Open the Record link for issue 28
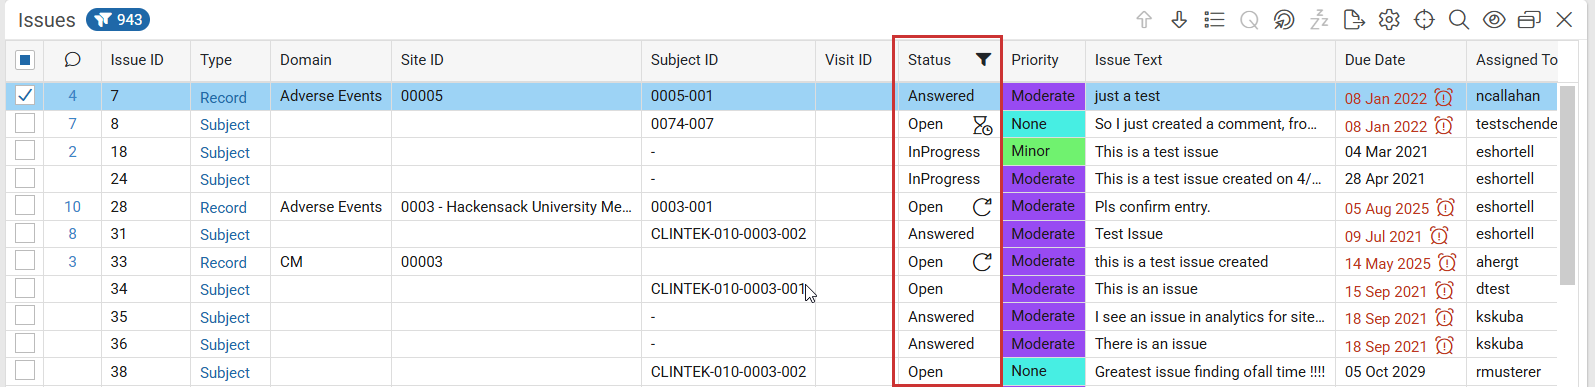Image resolution: width=1595 pixels, height=387 pixels. click(x=223, y=207)
